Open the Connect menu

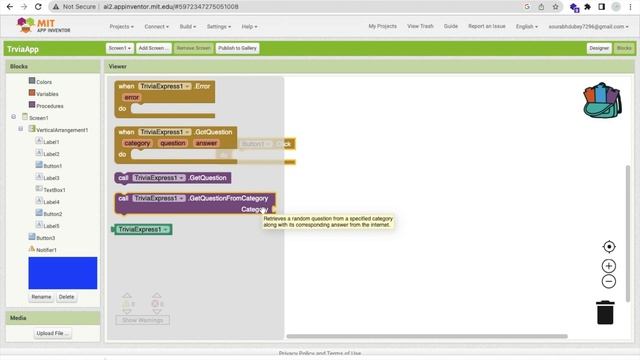point(156,27)
